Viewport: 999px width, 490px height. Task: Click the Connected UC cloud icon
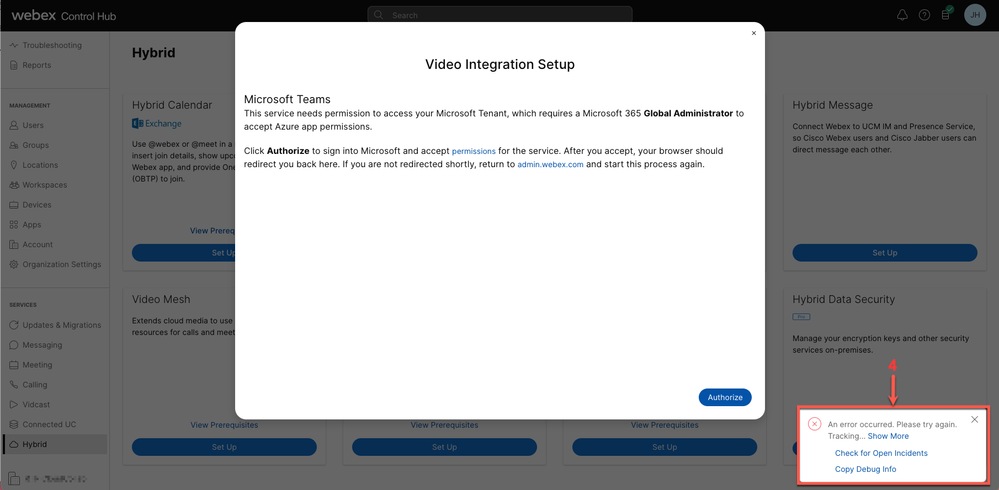click(x=13, y=424)
